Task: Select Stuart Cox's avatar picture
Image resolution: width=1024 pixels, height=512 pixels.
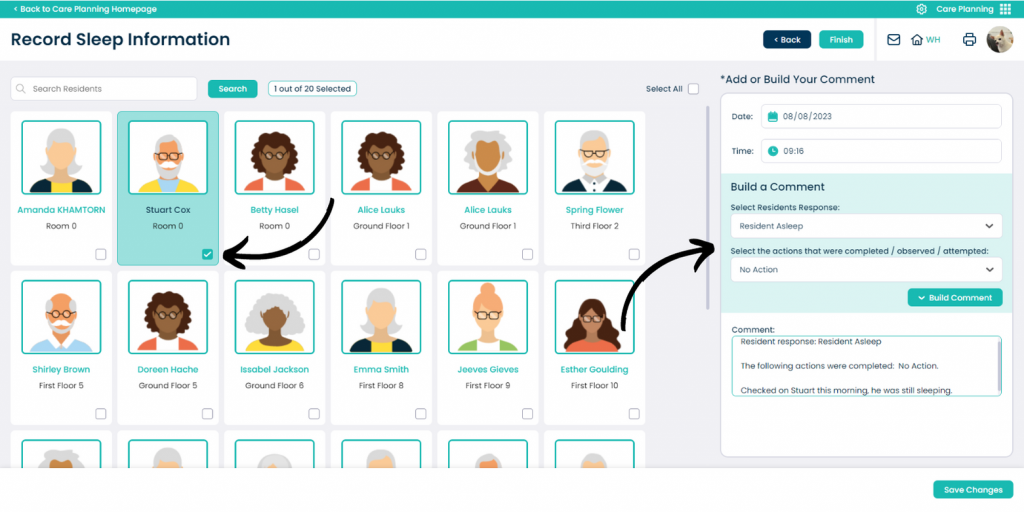Action: tap(168, 157)
